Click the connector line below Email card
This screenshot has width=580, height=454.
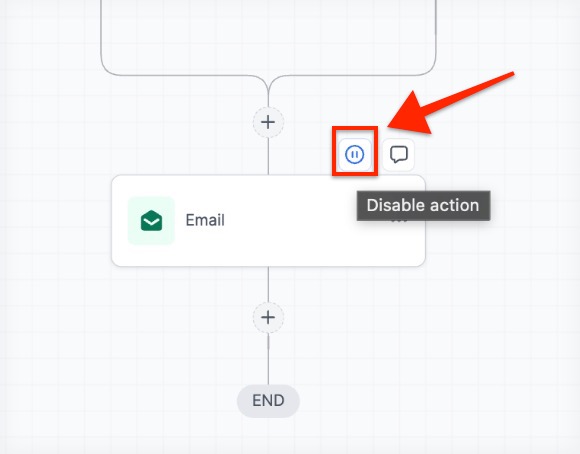[x=268, y=284]
